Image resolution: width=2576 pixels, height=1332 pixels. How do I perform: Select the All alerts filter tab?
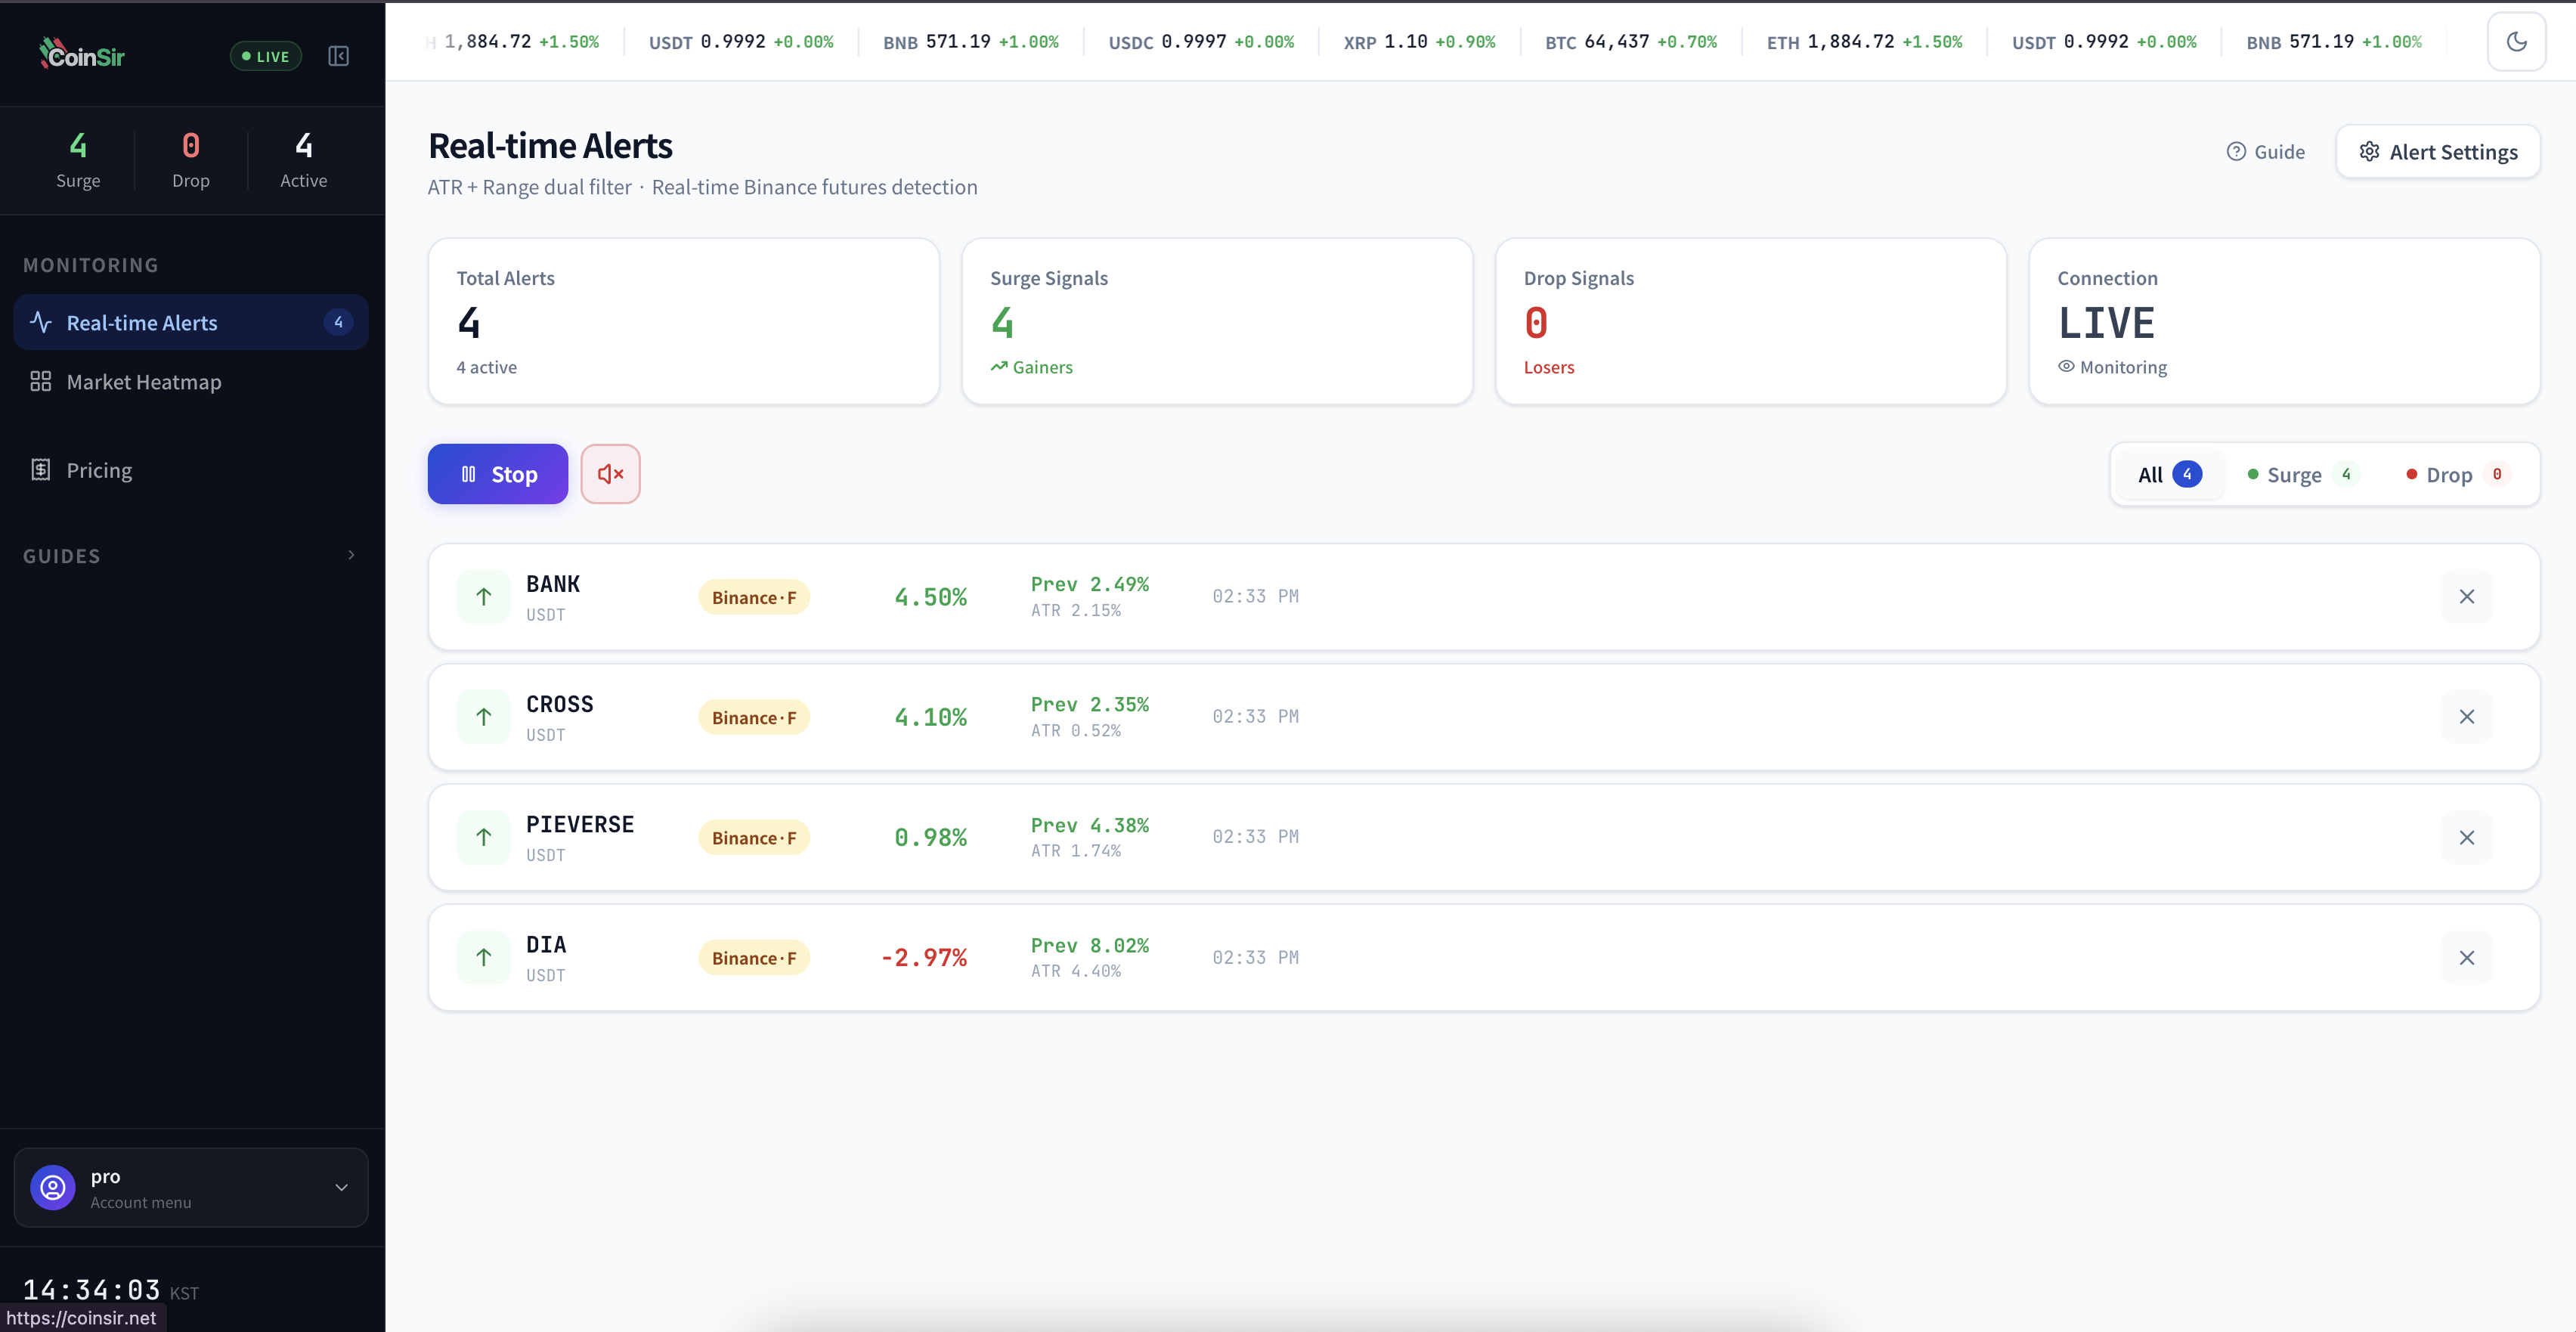click(x=2168, y=474)
